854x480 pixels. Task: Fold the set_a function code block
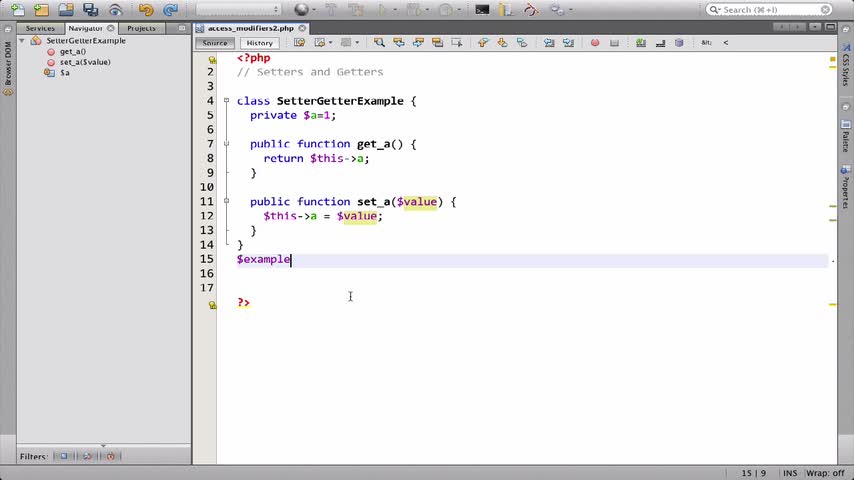(x=227, y=201)
